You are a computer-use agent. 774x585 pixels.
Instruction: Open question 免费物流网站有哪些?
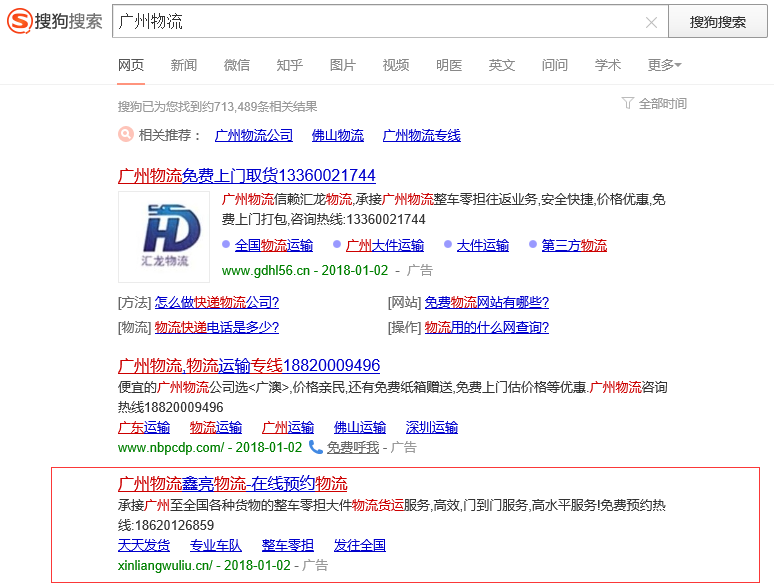(487, 302)
